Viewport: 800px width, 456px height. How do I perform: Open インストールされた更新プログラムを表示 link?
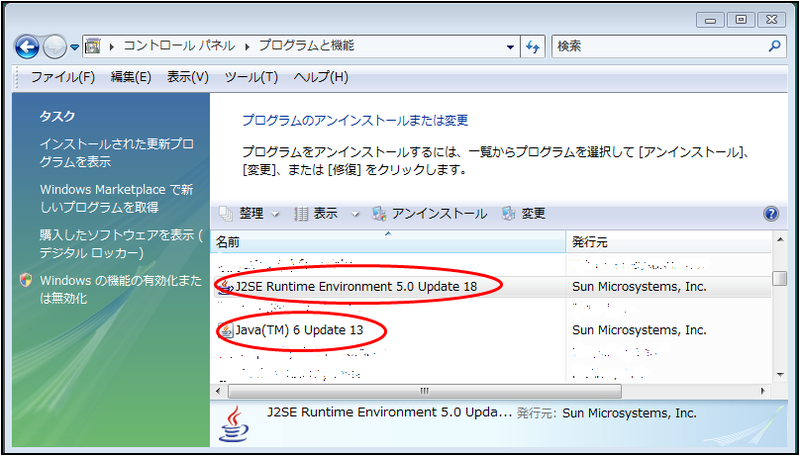pos(117,153)
